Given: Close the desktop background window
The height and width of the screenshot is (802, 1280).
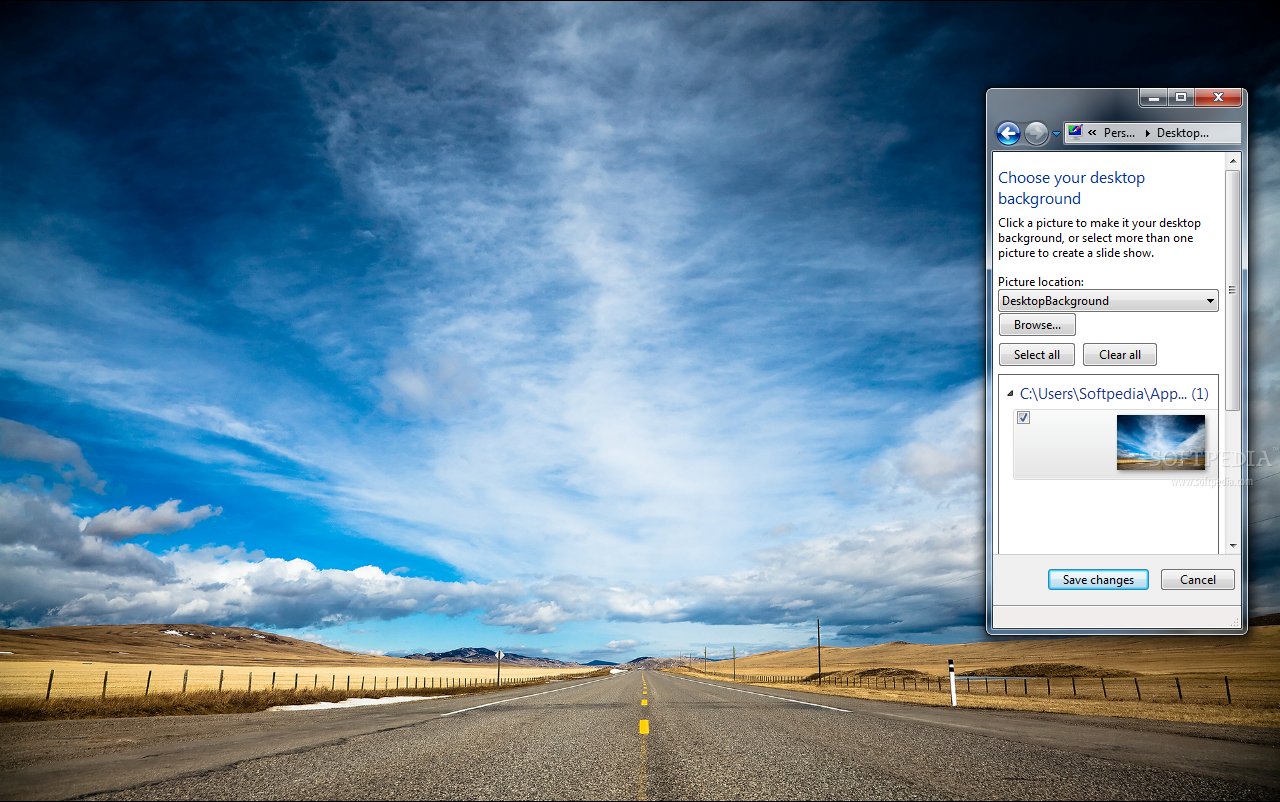Looking at the screenshot, I should click(1218, 97).
